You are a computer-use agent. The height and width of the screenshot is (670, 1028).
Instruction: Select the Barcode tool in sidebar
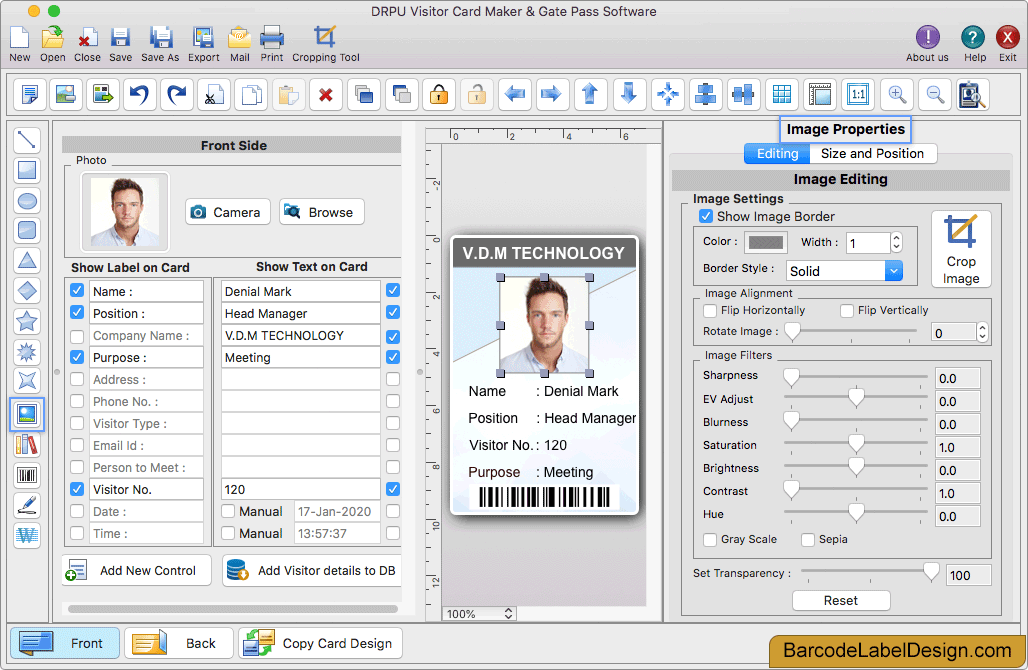[x=27, y=475]
